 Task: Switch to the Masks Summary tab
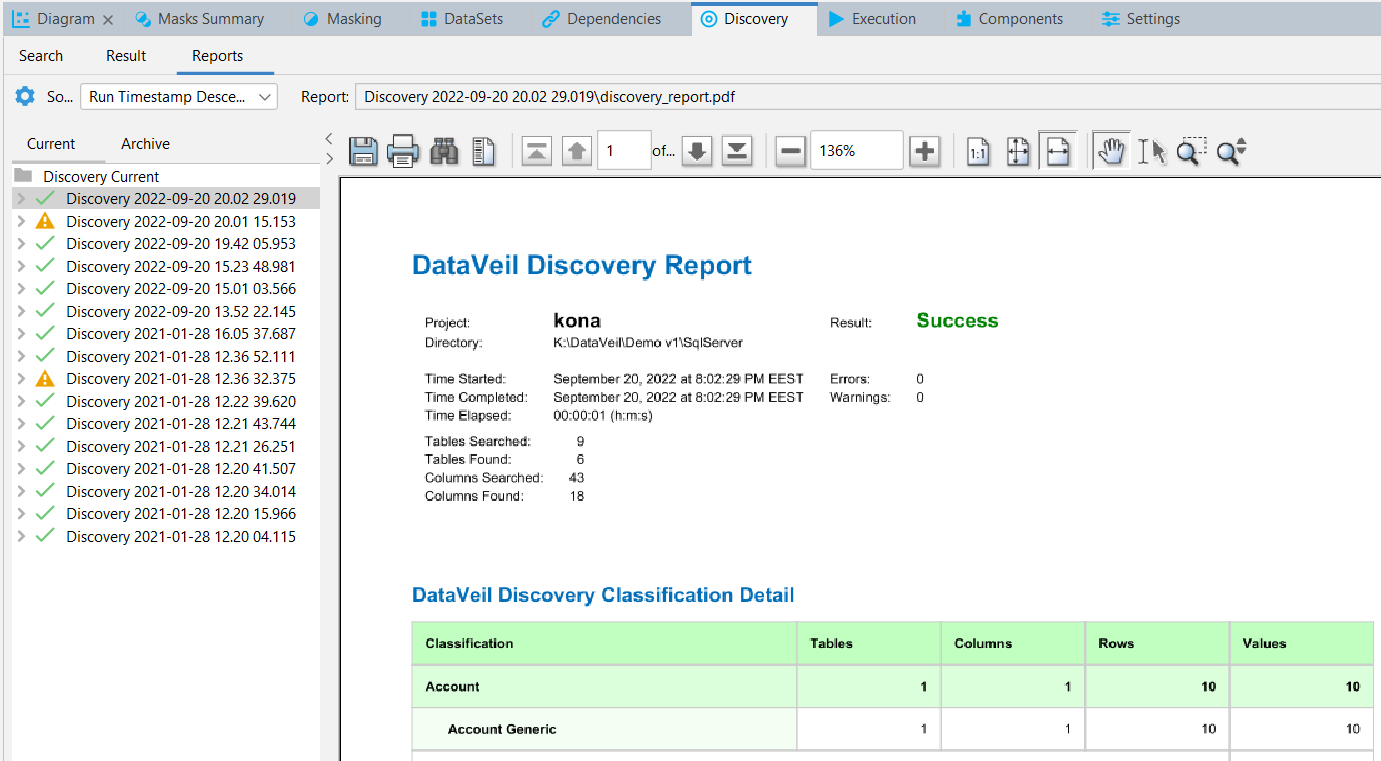[x=200, y=19]
